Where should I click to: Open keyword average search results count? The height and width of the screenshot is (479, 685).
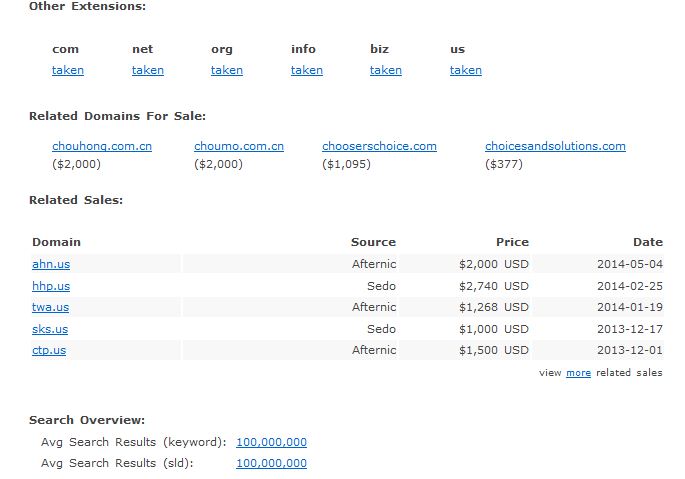(271, 442)
